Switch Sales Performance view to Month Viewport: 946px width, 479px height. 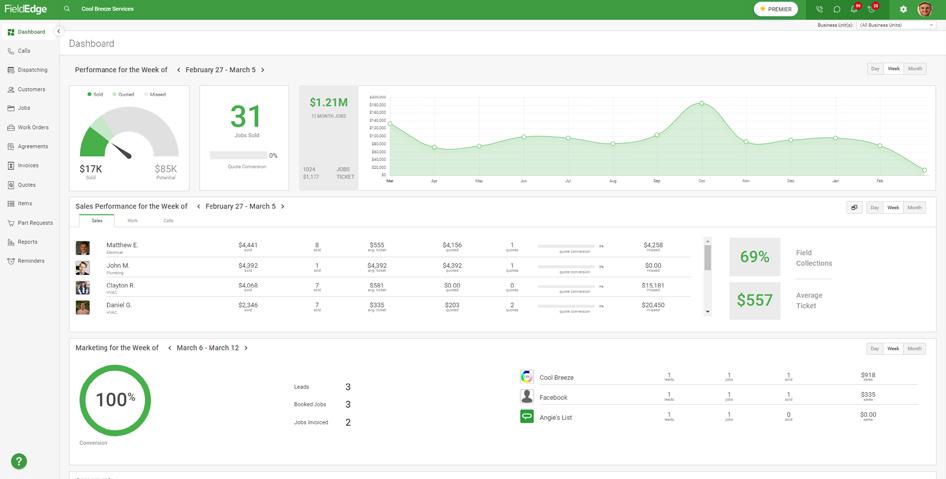[x=915, y=208]
